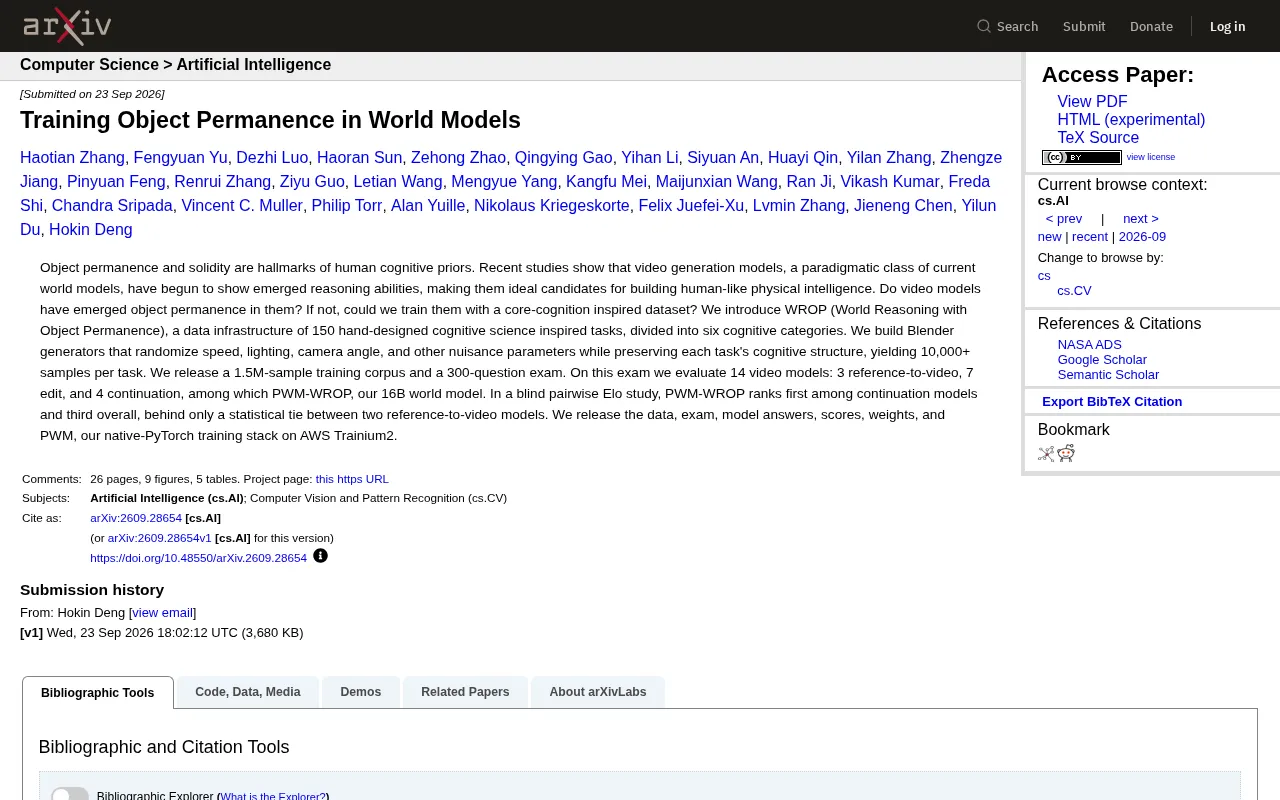Click Computer Science breadcrumb
1280x800 pixels.
coord(89,65)
